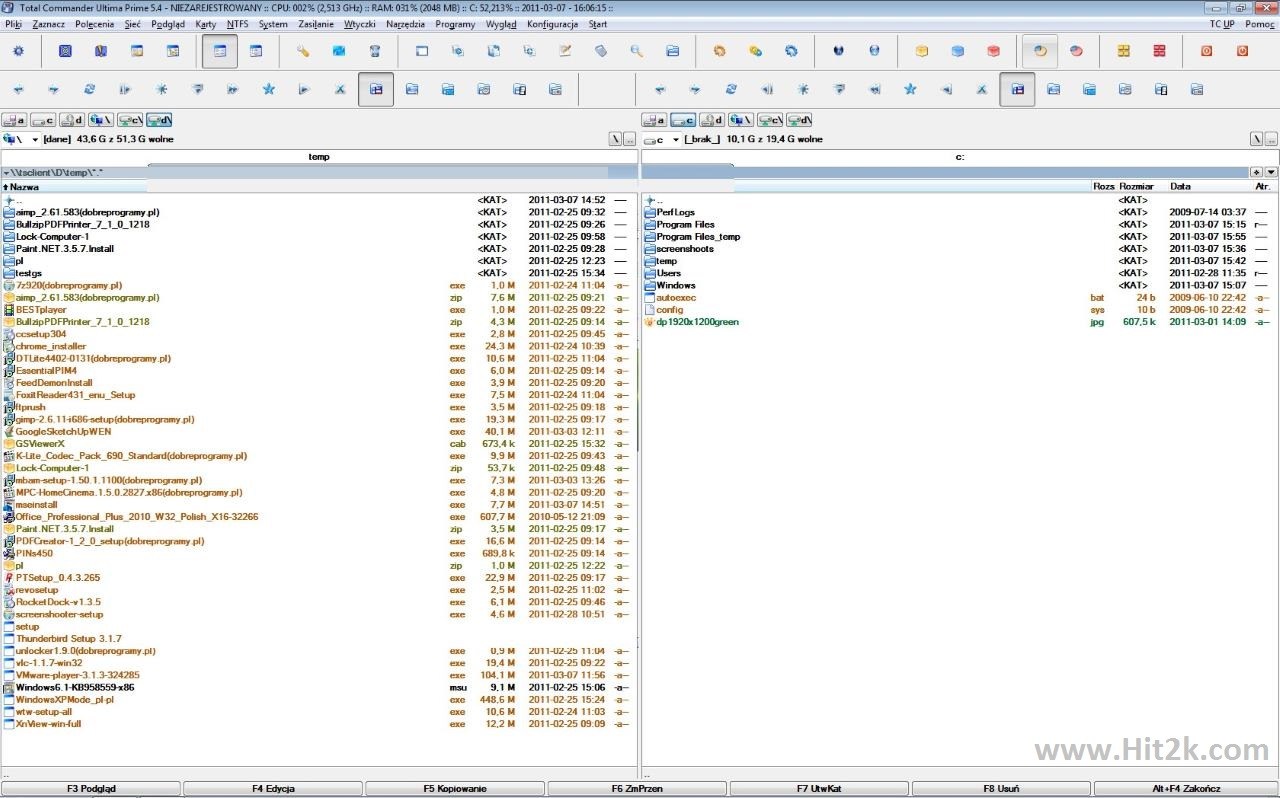Click the right panel's back arrow icon
This screenshot has height=798, width=1280.
659,89
